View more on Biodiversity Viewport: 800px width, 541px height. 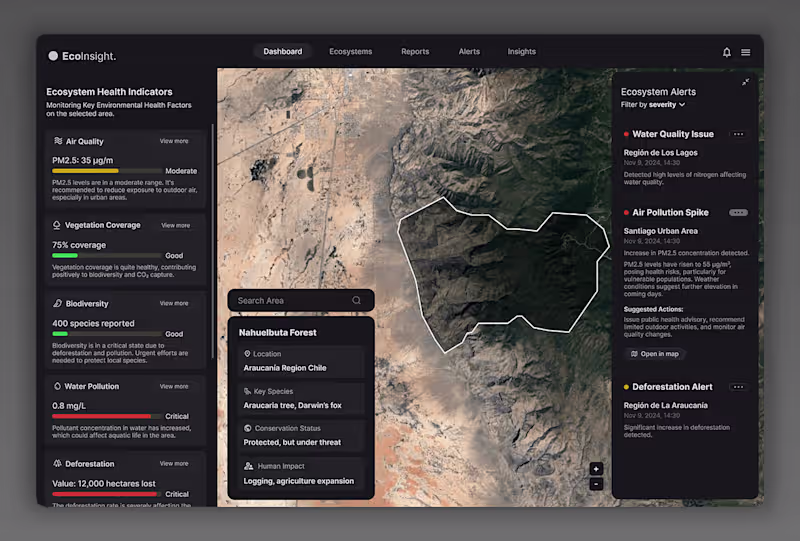pos(174,303)
